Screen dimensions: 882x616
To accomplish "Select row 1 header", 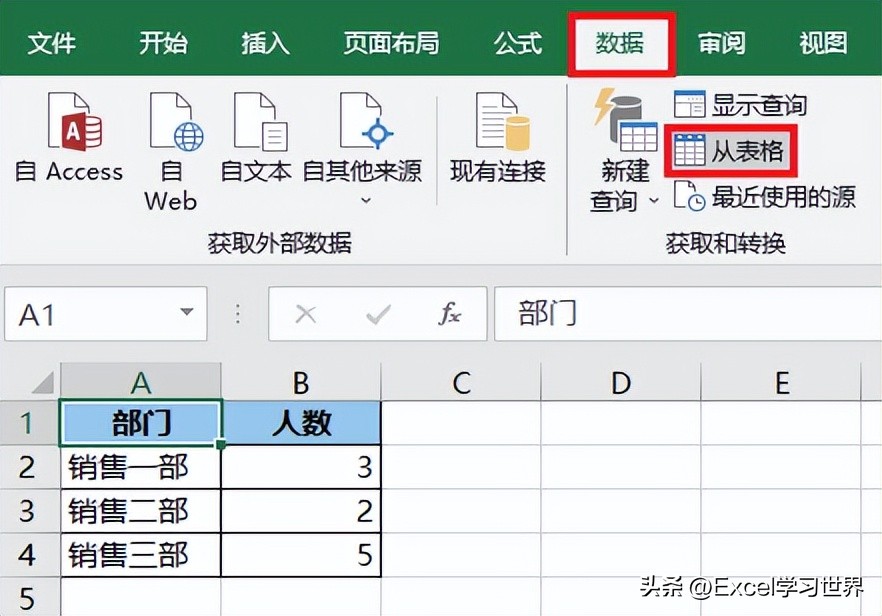I will [x=29, y=422].
